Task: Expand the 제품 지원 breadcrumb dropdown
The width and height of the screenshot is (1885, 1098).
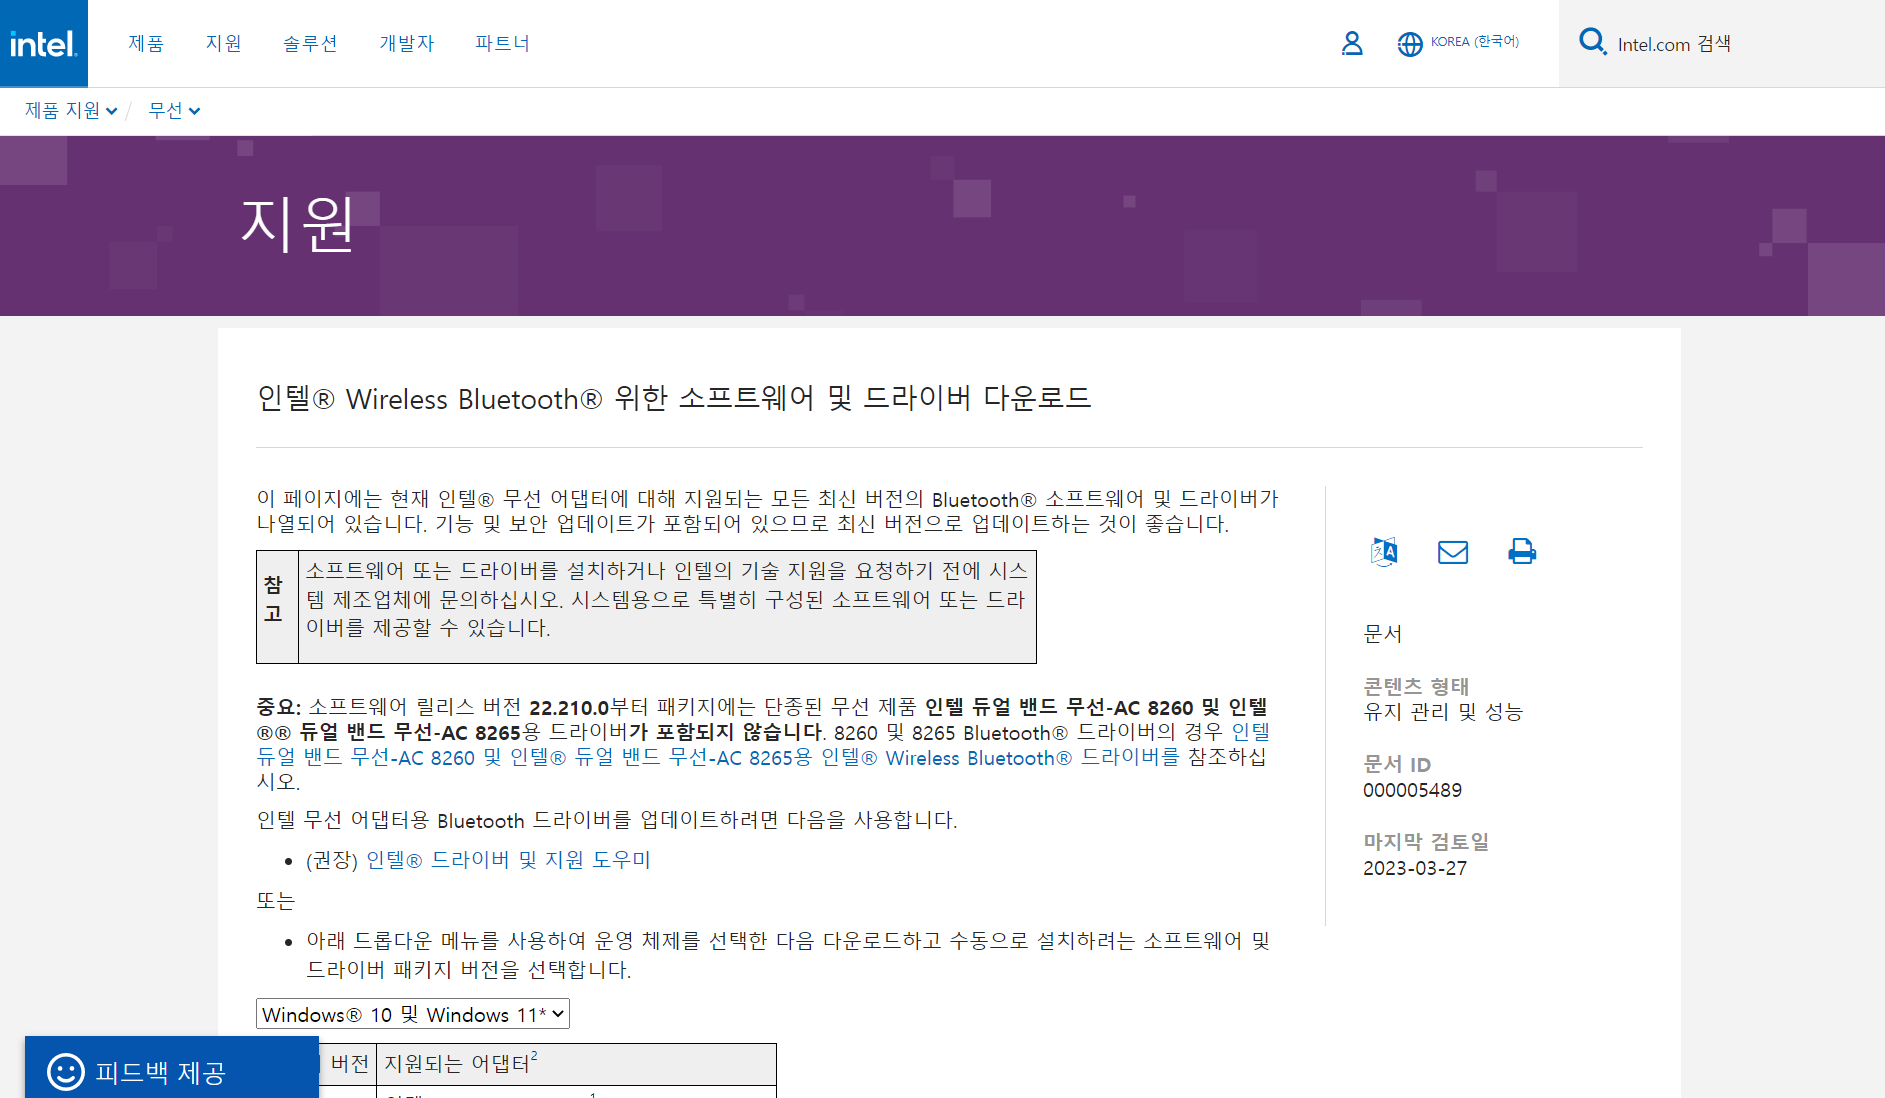Action: (x=71, y=110)
